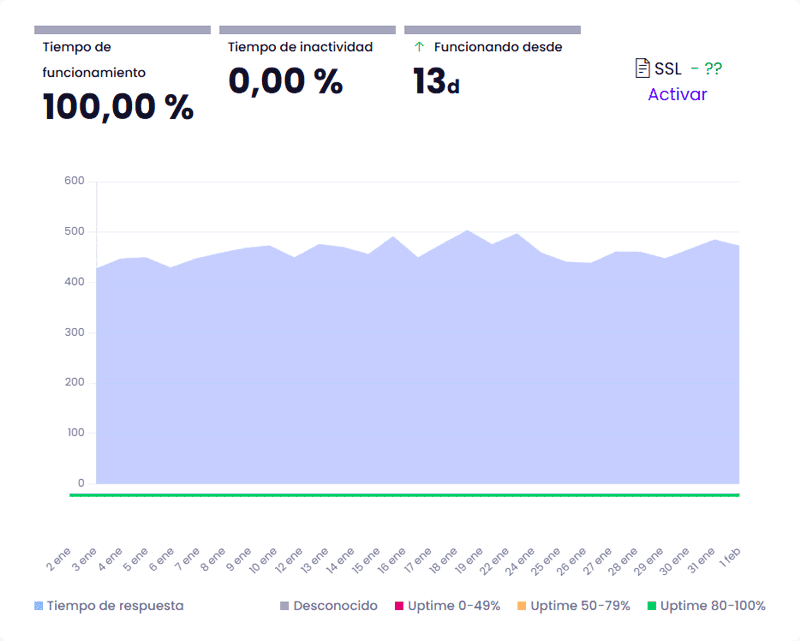This screenshot has width=800, height=641.
Task: Click the Activar SSL link
Action: coord(677,94)
